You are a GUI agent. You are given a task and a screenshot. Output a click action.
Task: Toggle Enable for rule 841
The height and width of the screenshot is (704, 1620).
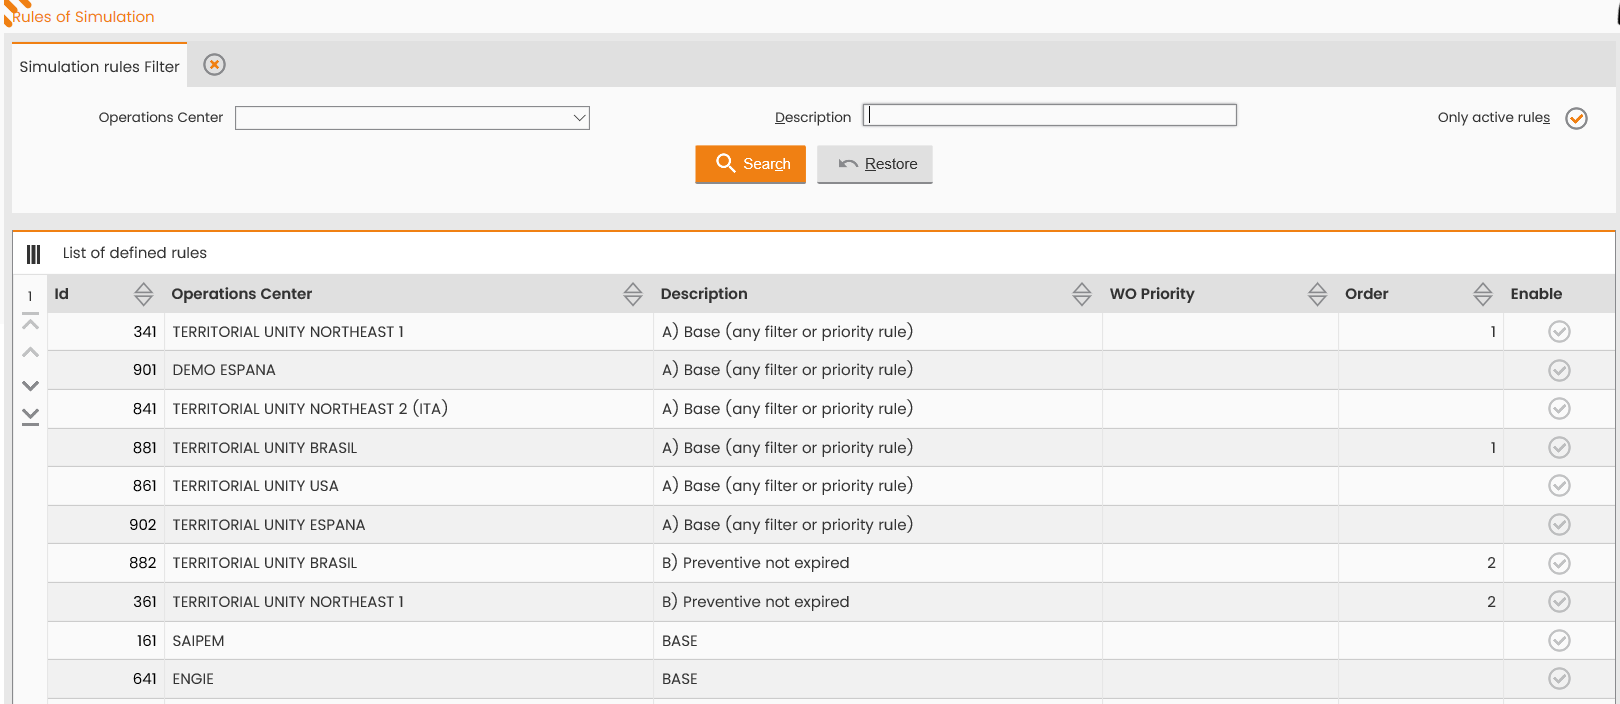pyautogui.click(x=1559, y=409)
